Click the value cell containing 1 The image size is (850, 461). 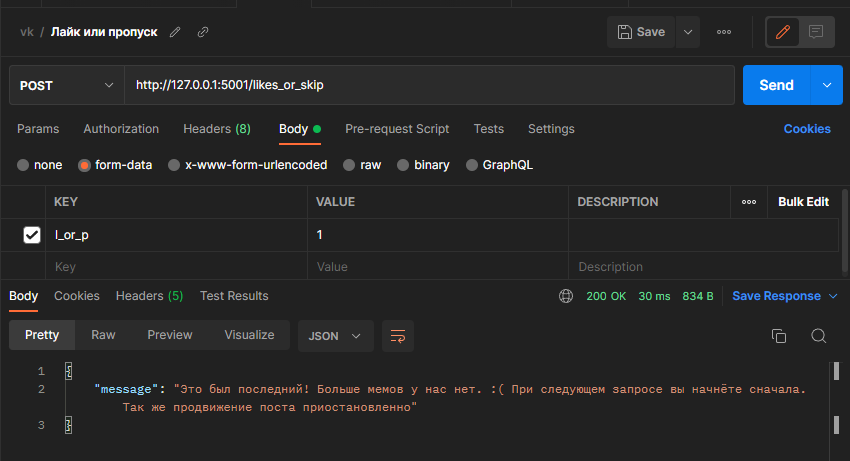(x=437, y=235)
